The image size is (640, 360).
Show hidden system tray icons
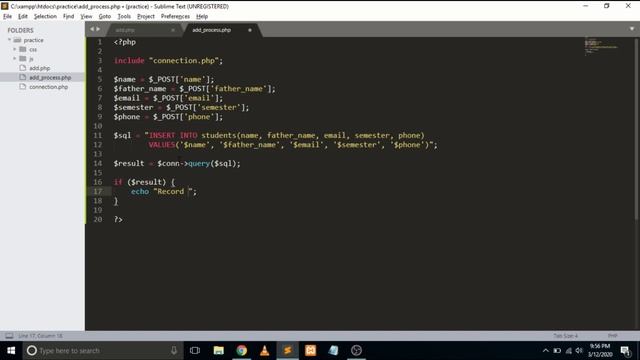[x=546, y=351]
